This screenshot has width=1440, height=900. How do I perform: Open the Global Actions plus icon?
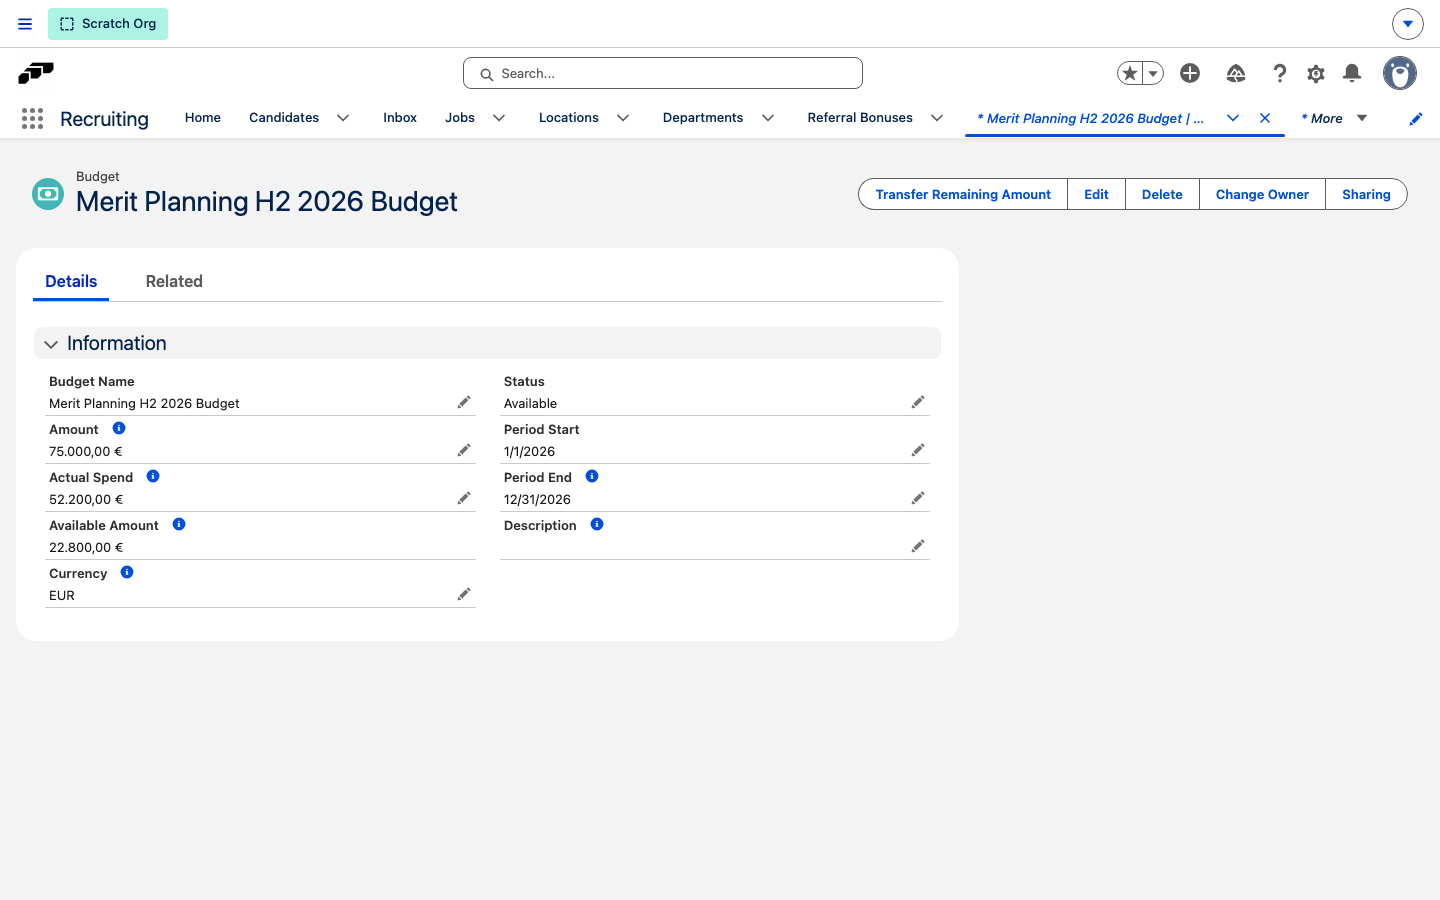[1190, 73]
